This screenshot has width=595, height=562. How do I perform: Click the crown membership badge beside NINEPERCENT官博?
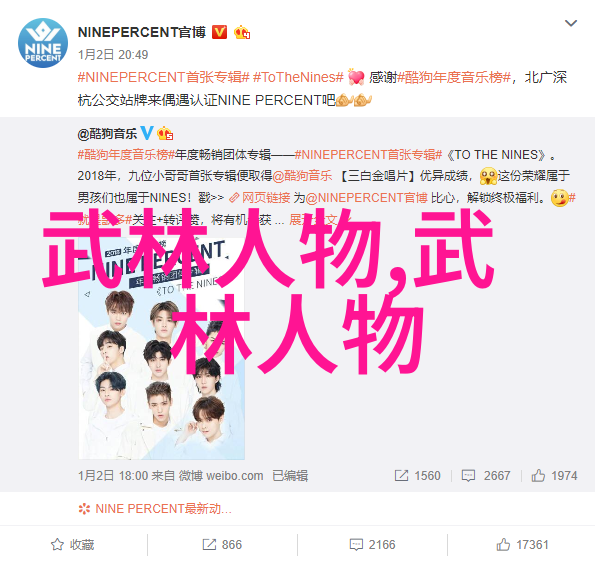point(242,33)
